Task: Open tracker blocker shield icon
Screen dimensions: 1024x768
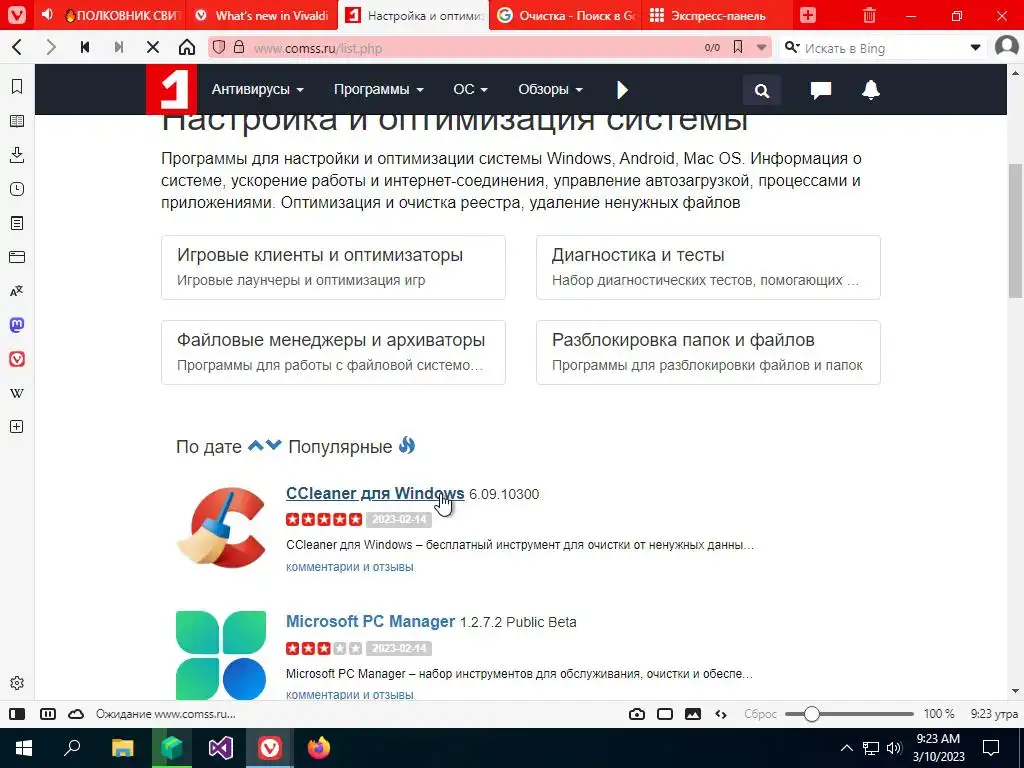Action: pyautogui.click(x=219, y=48)
